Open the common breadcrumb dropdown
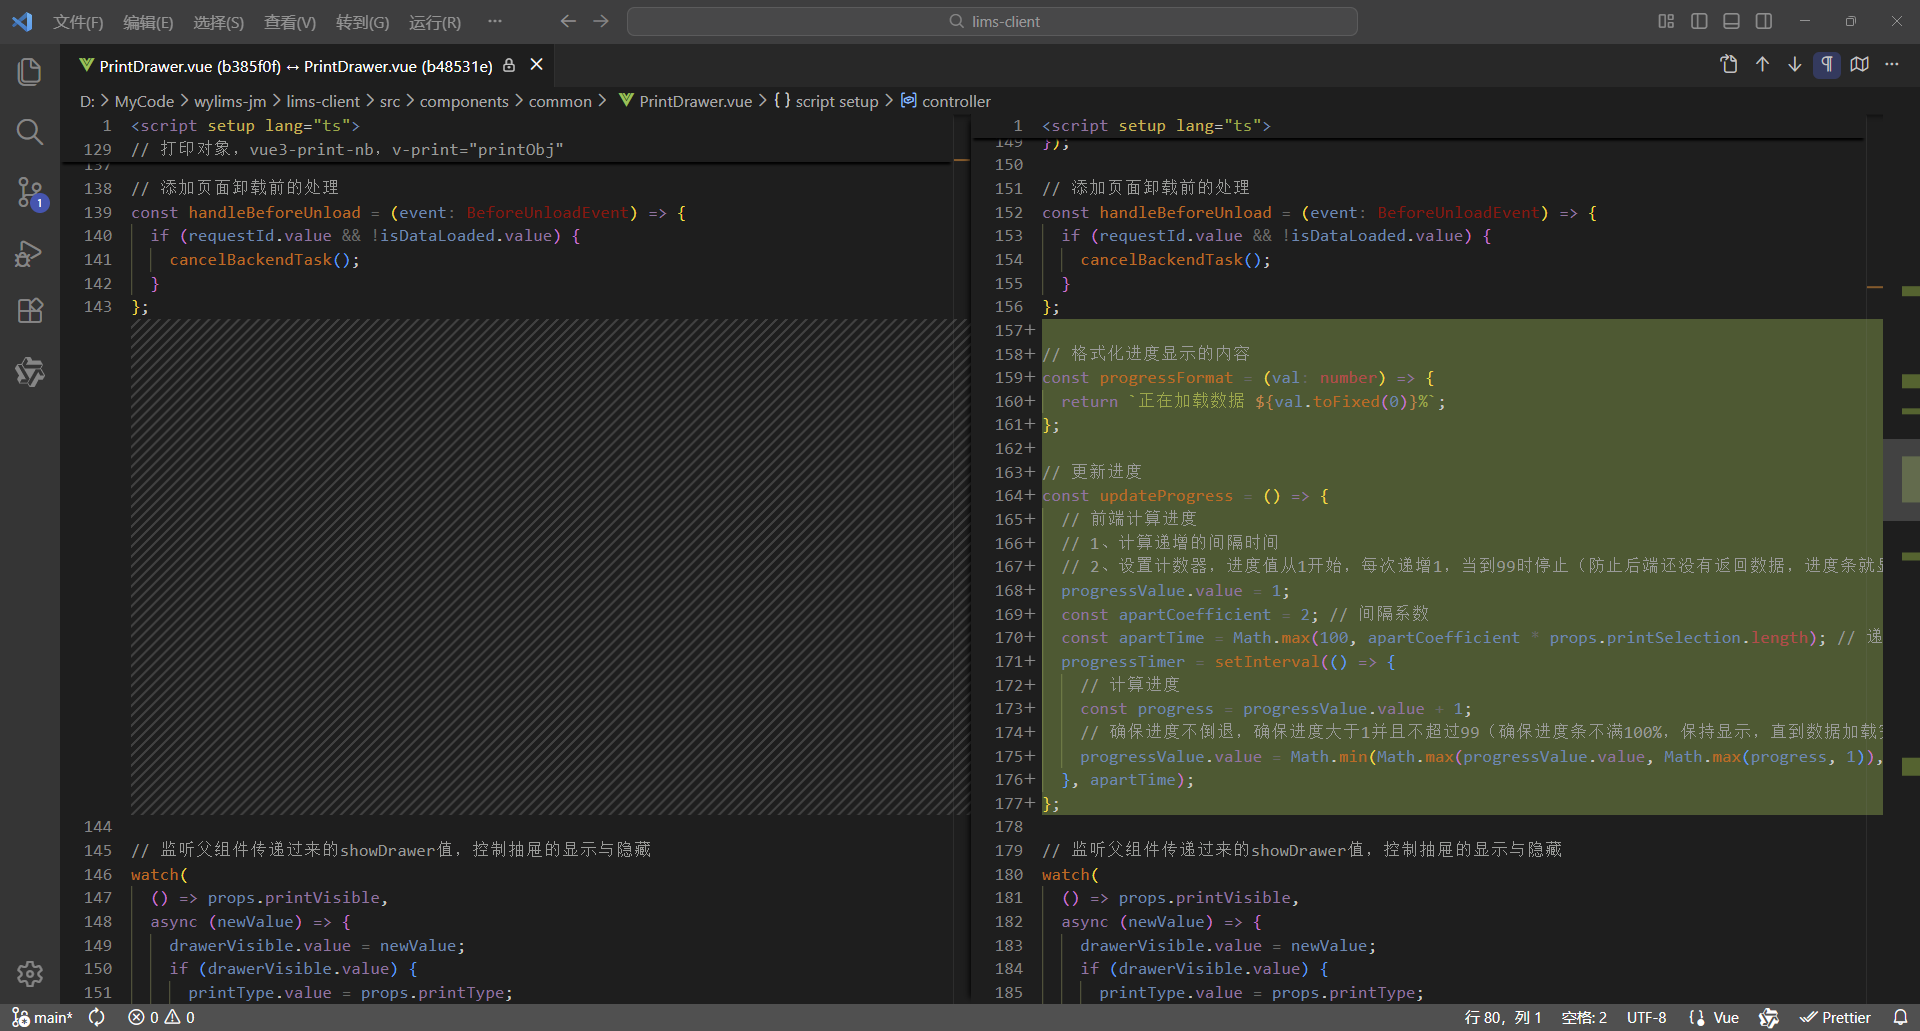The width and height of the screenshot is (1920, 1031). pyautogui.click(x=560, y=101)
